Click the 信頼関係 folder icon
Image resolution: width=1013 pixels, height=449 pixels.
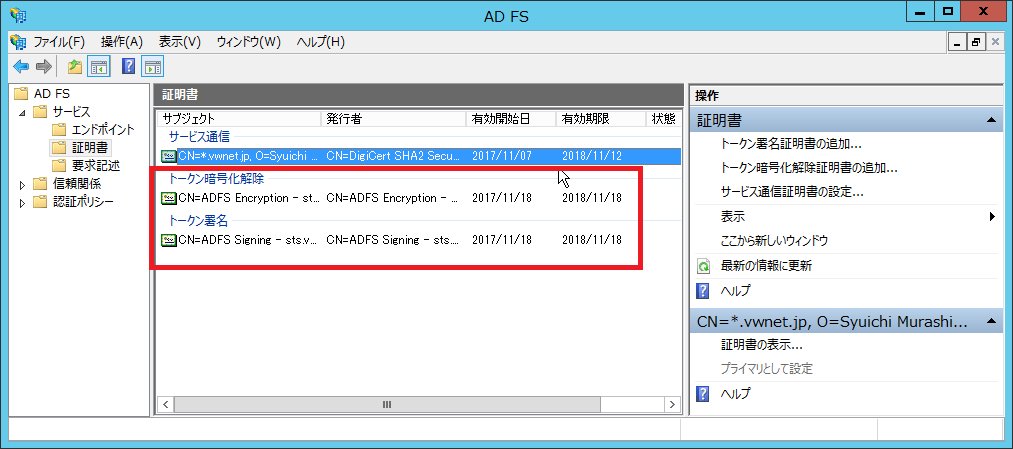click(x=41, y=183)
